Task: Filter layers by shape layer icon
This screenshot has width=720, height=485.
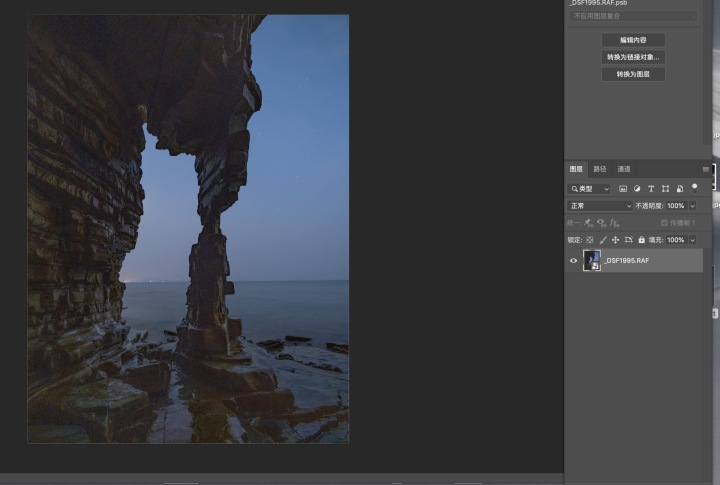Action: 665,189
